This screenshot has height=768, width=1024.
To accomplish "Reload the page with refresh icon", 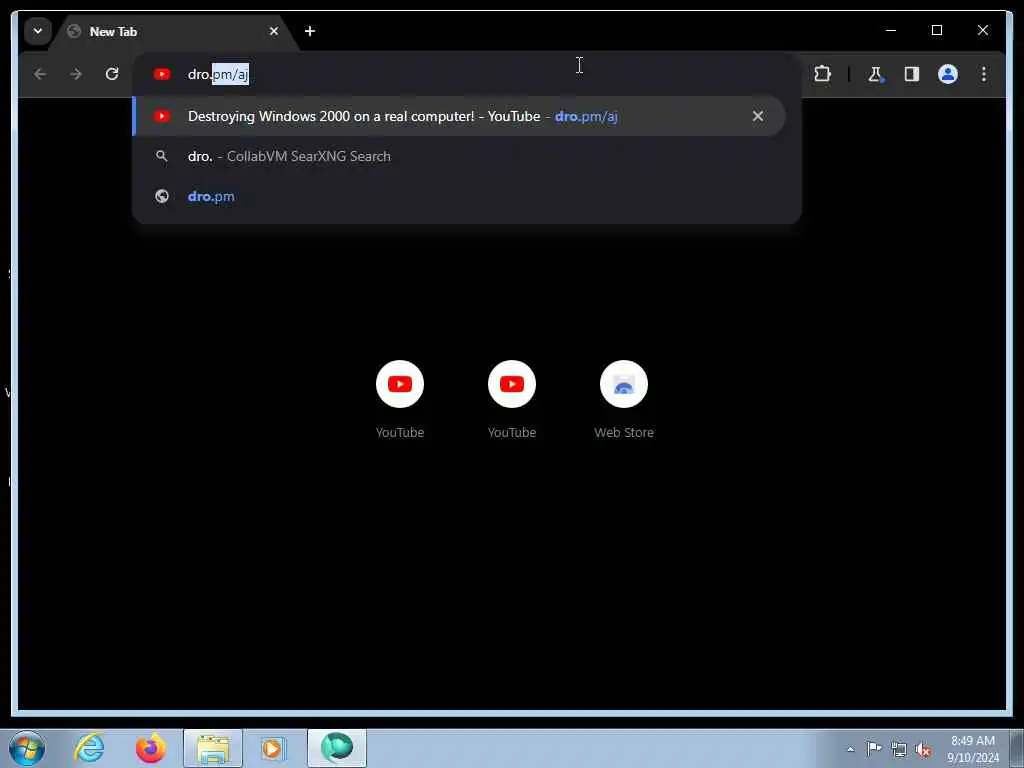I will tap(112, 74).
